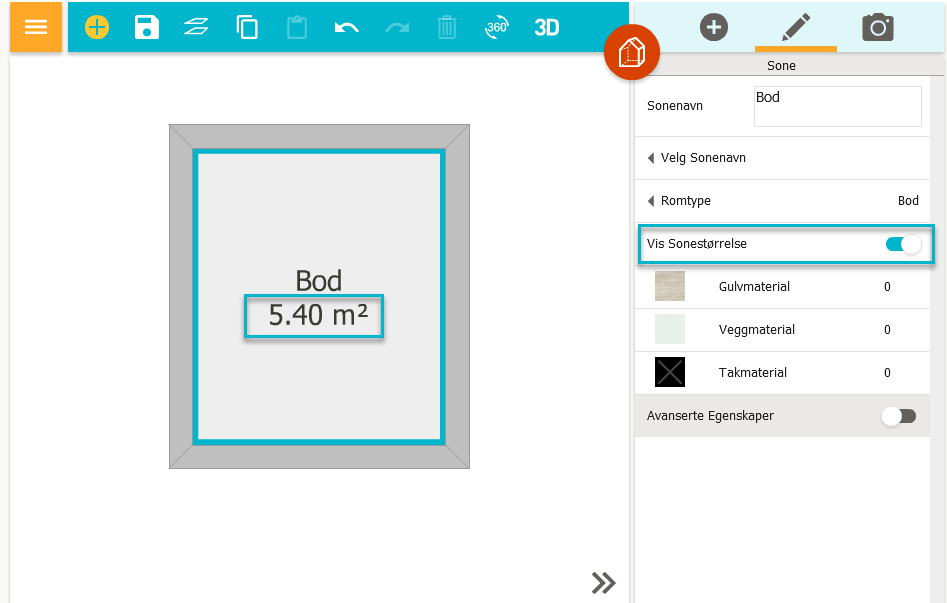The image size is (947, 603).
Task: Open the Gulvmaterial row
Action: click(x=782, y=286)
